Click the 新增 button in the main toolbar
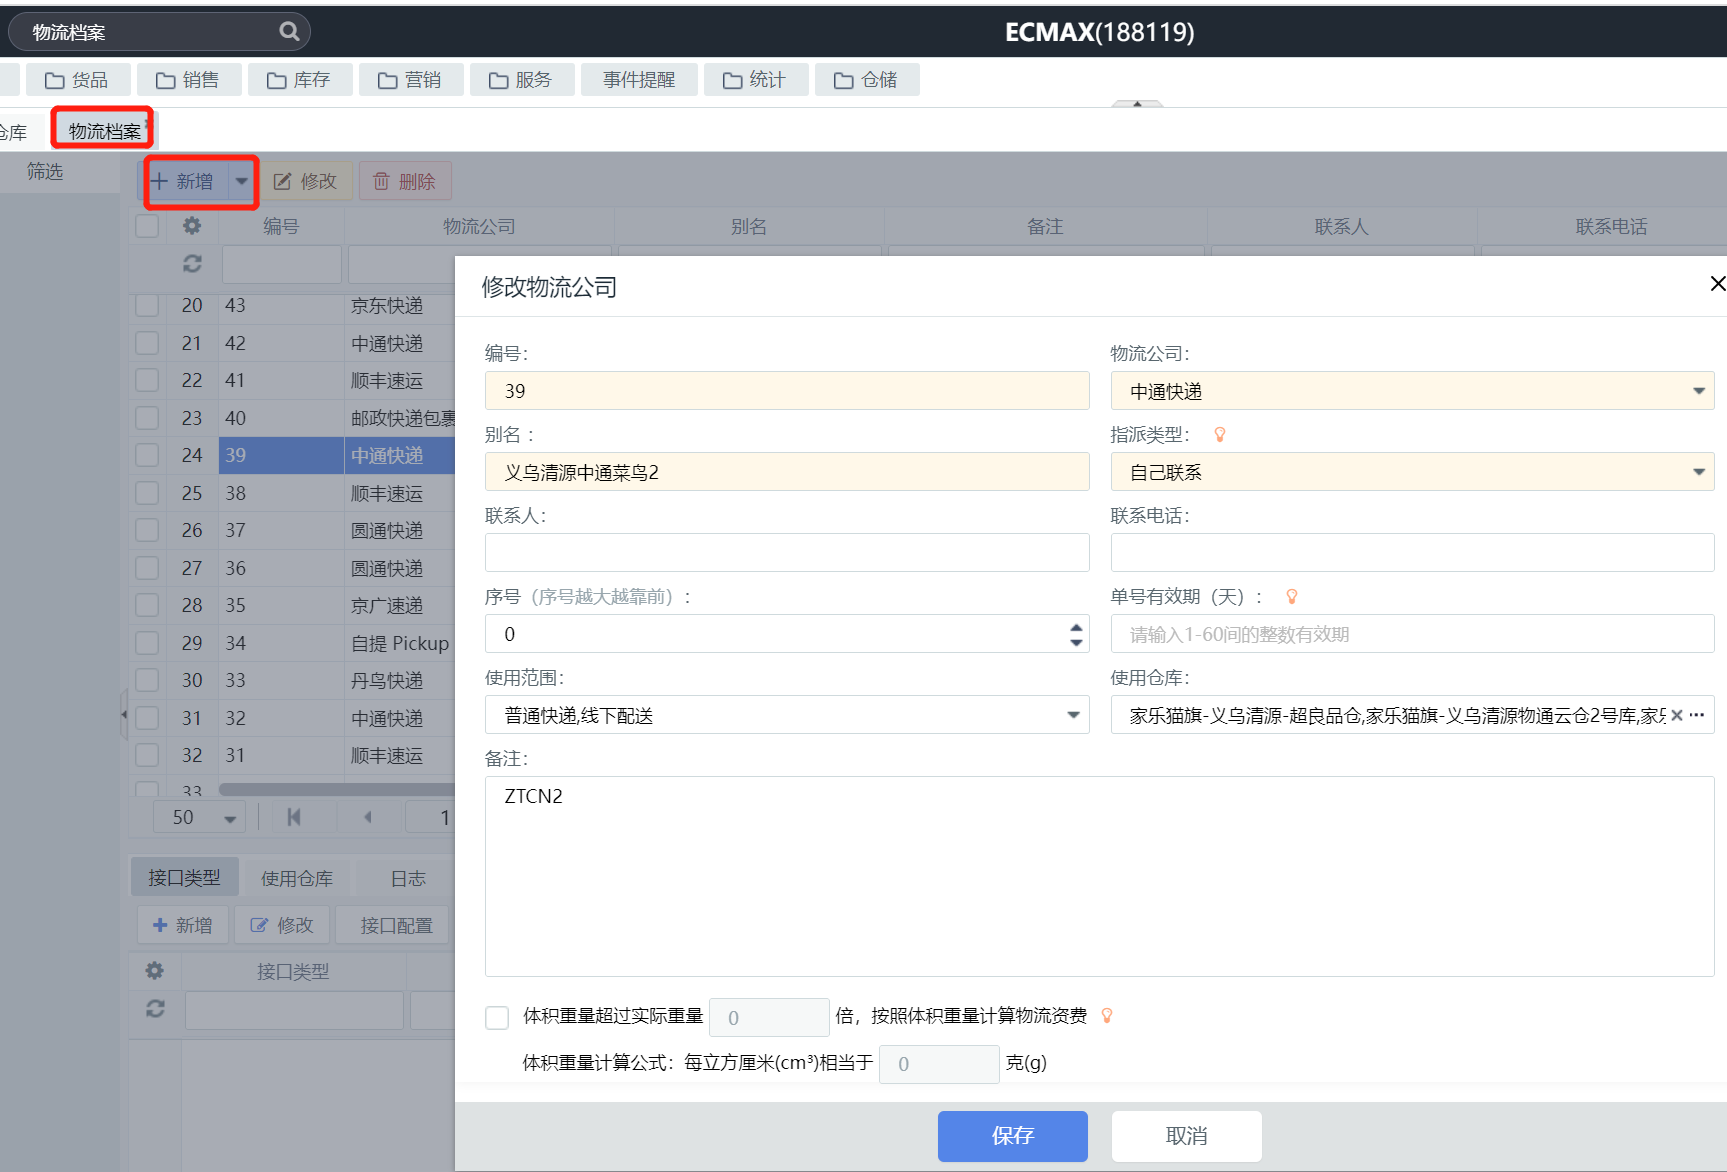 pos(184,181)
